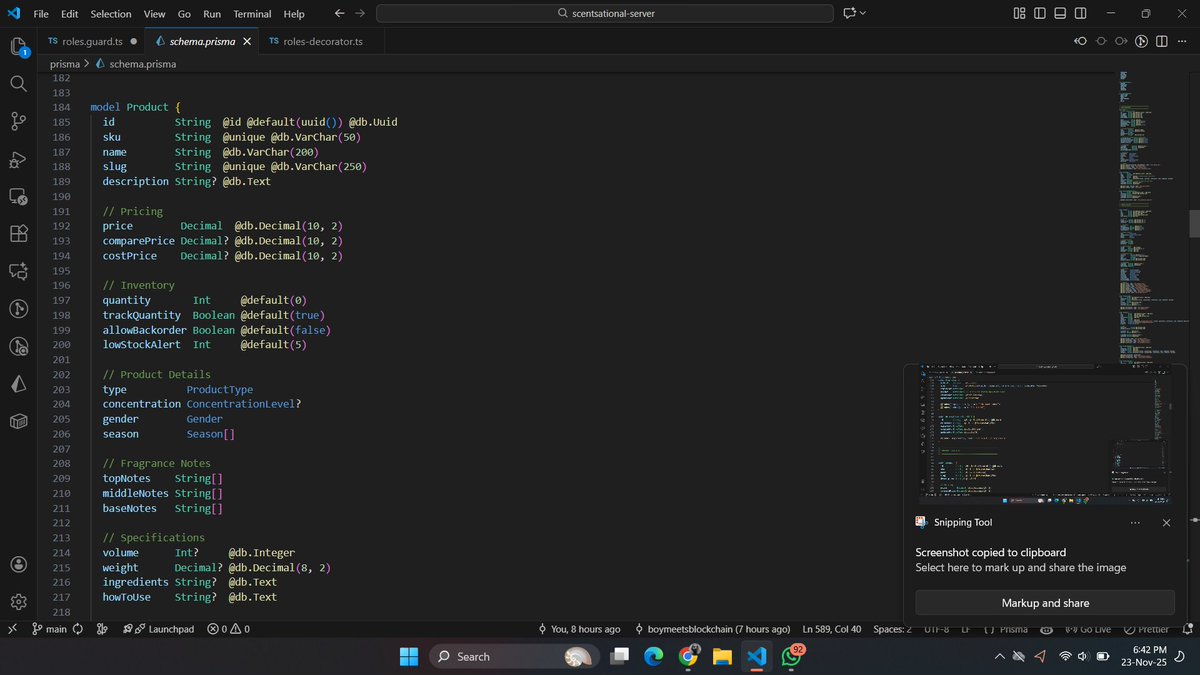Click Markup and share in Snipping Tool popup
1200x675 pixels.
point(1046,602)
